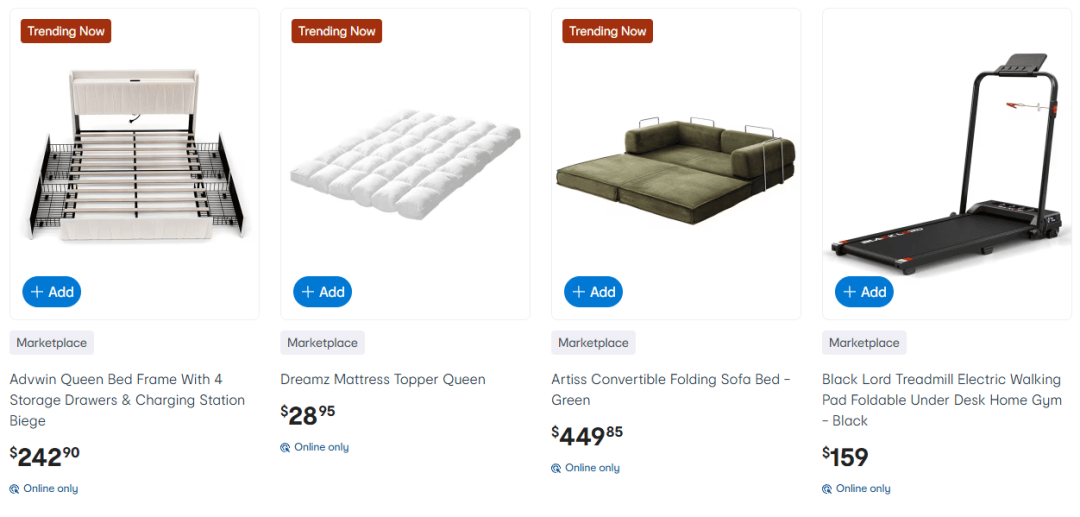Open Artiss Convertible Folding Sofa Bed link
The width and height of the screenshot is (1080, 517).
tap(671, 390)
